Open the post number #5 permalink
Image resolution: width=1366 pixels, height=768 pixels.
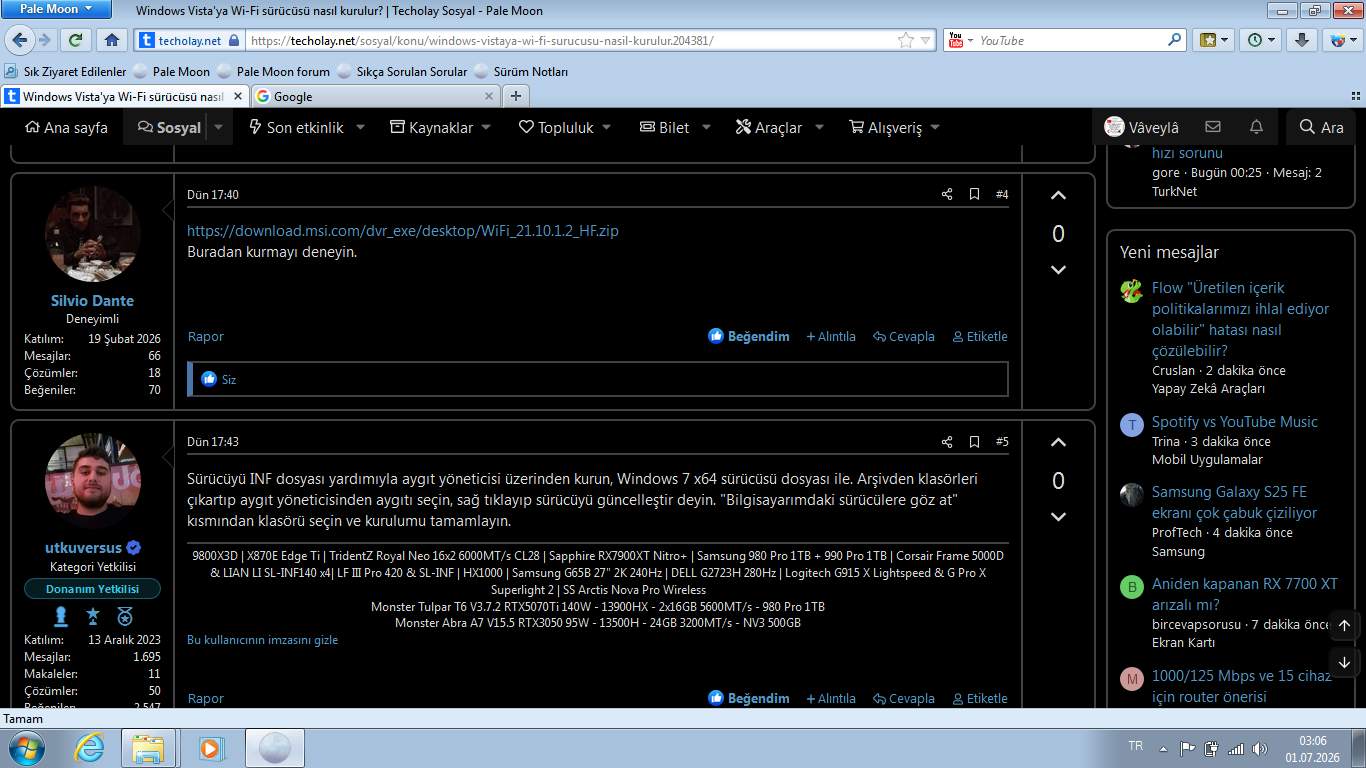[1002, 441]
